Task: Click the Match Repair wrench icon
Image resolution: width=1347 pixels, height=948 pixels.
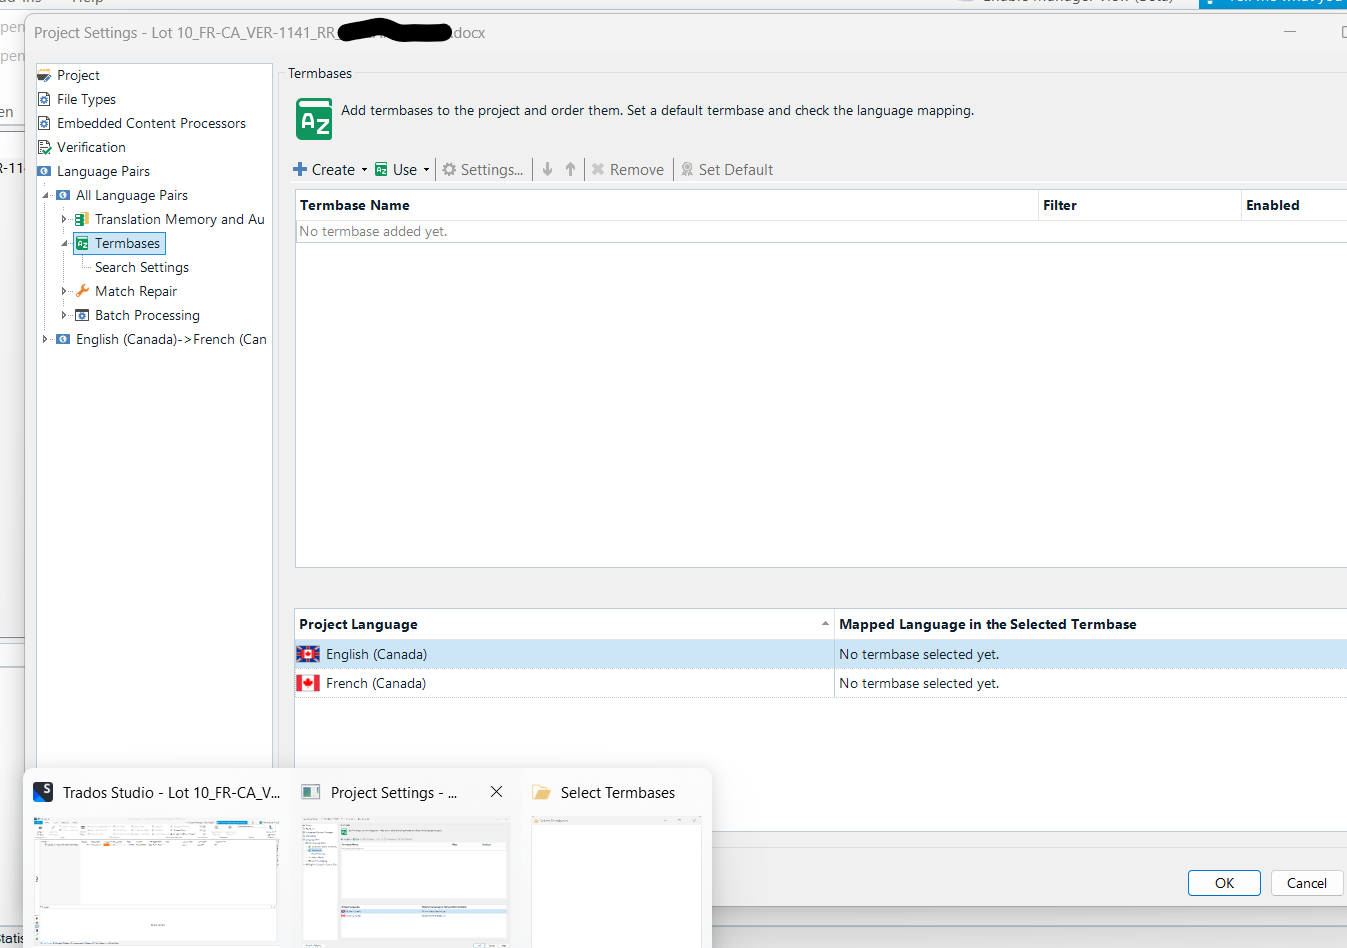Action: 82,291
